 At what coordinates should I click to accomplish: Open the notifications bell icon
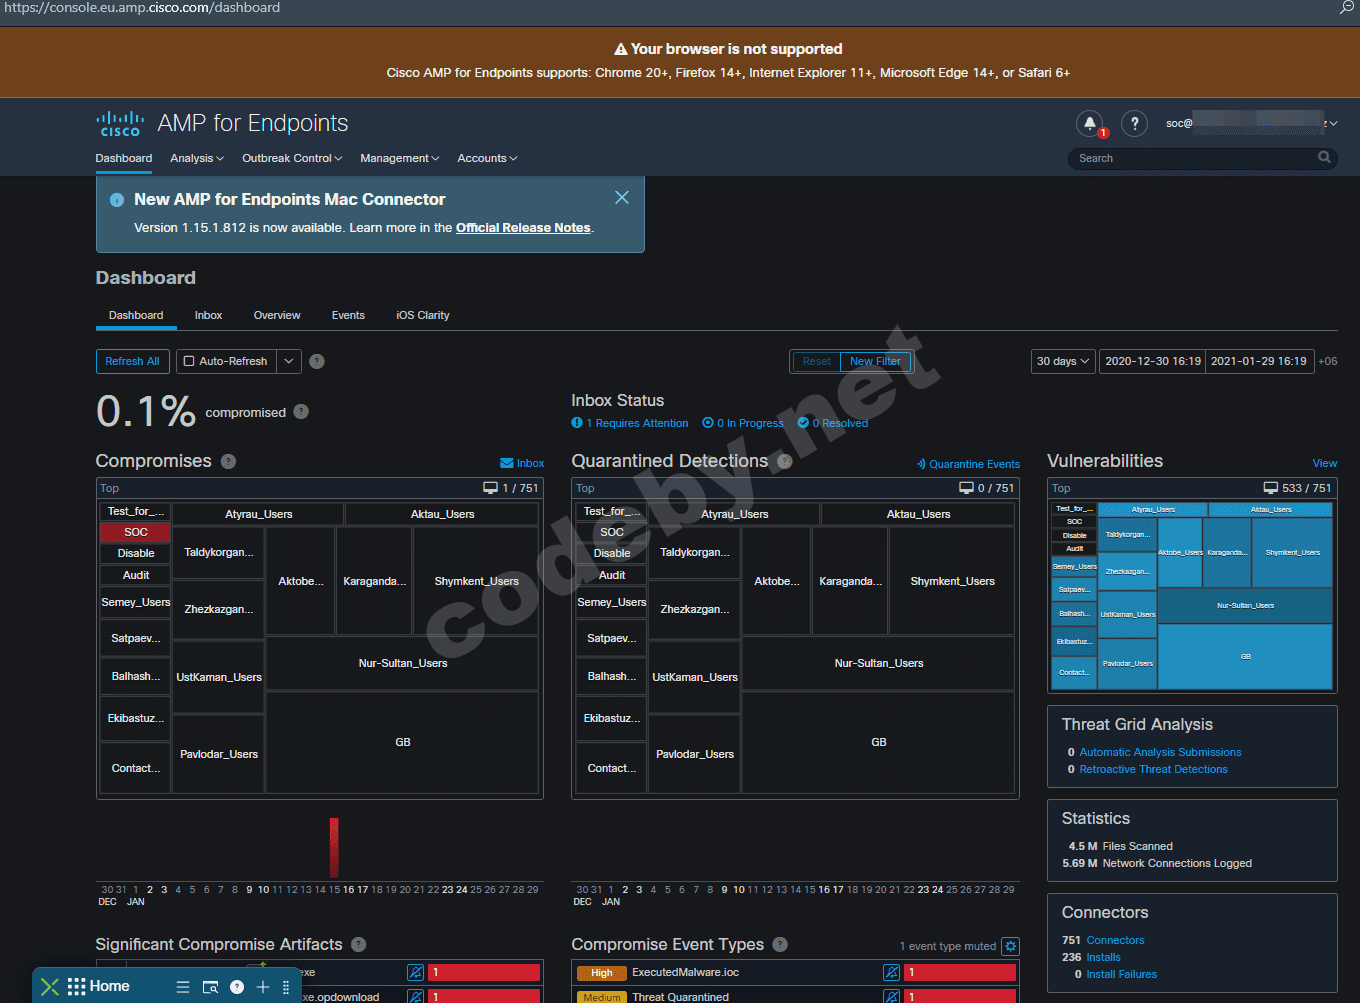pyautogui.click(x=1089, y=123)
